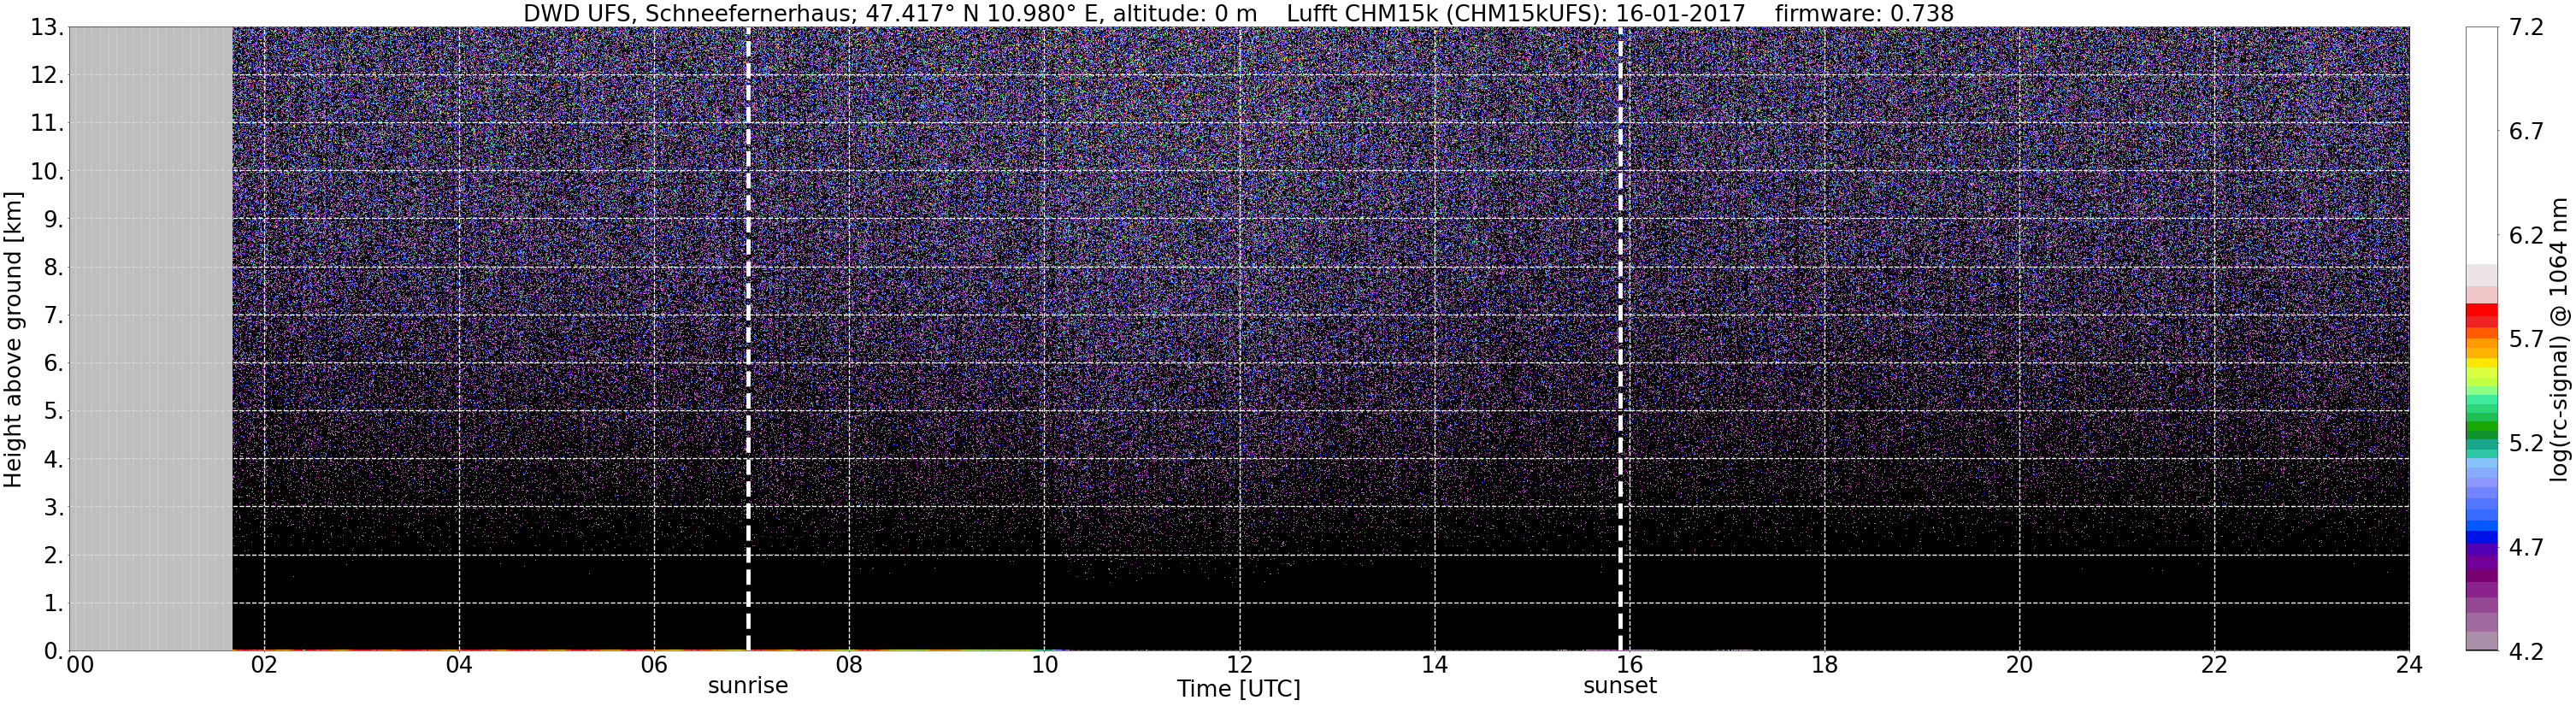Click height tick label 4.

tap(55, 460)
